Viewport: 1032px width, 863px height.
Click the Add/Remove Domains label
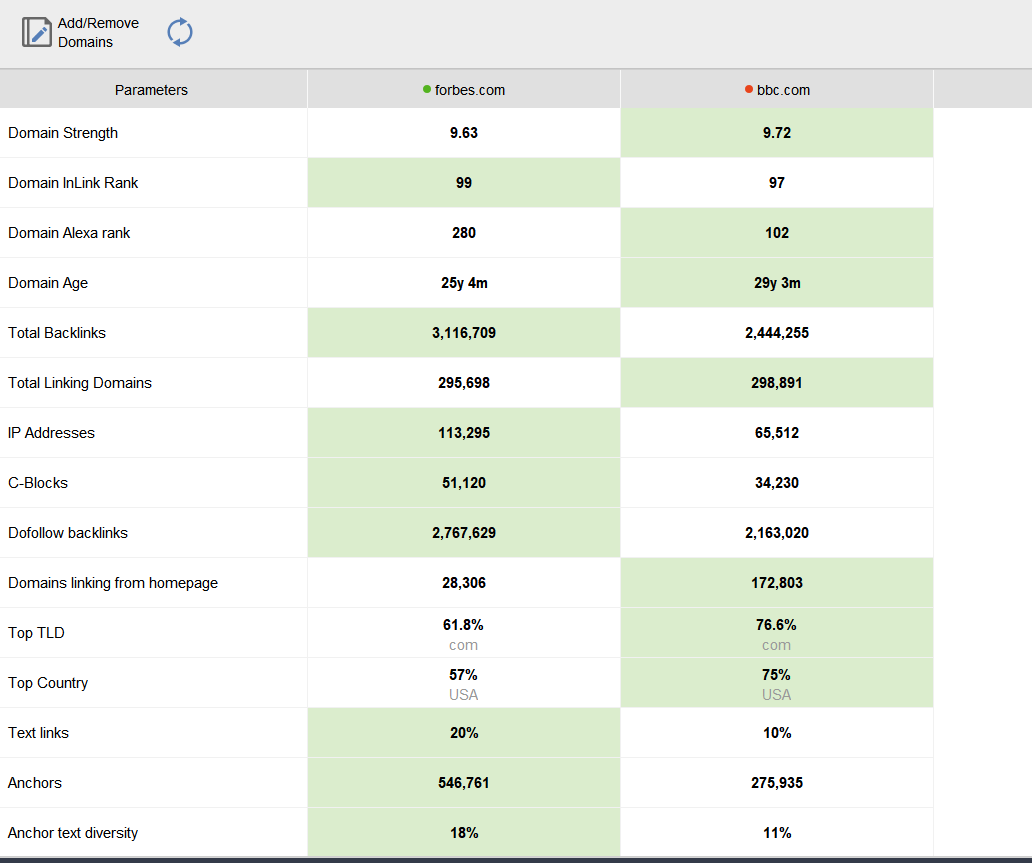[98, 32]
